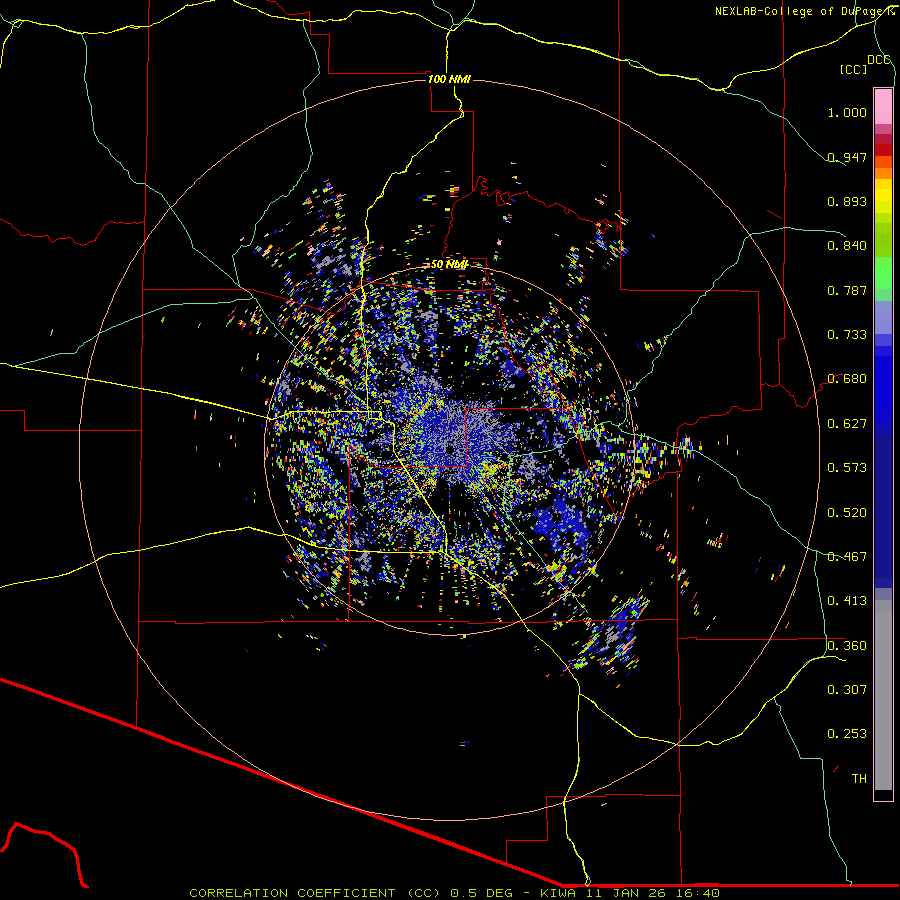900x900 pixels.
Task: Click the 0.413 value on the scale
Action: pyautogui.click(x=847, y=601)
